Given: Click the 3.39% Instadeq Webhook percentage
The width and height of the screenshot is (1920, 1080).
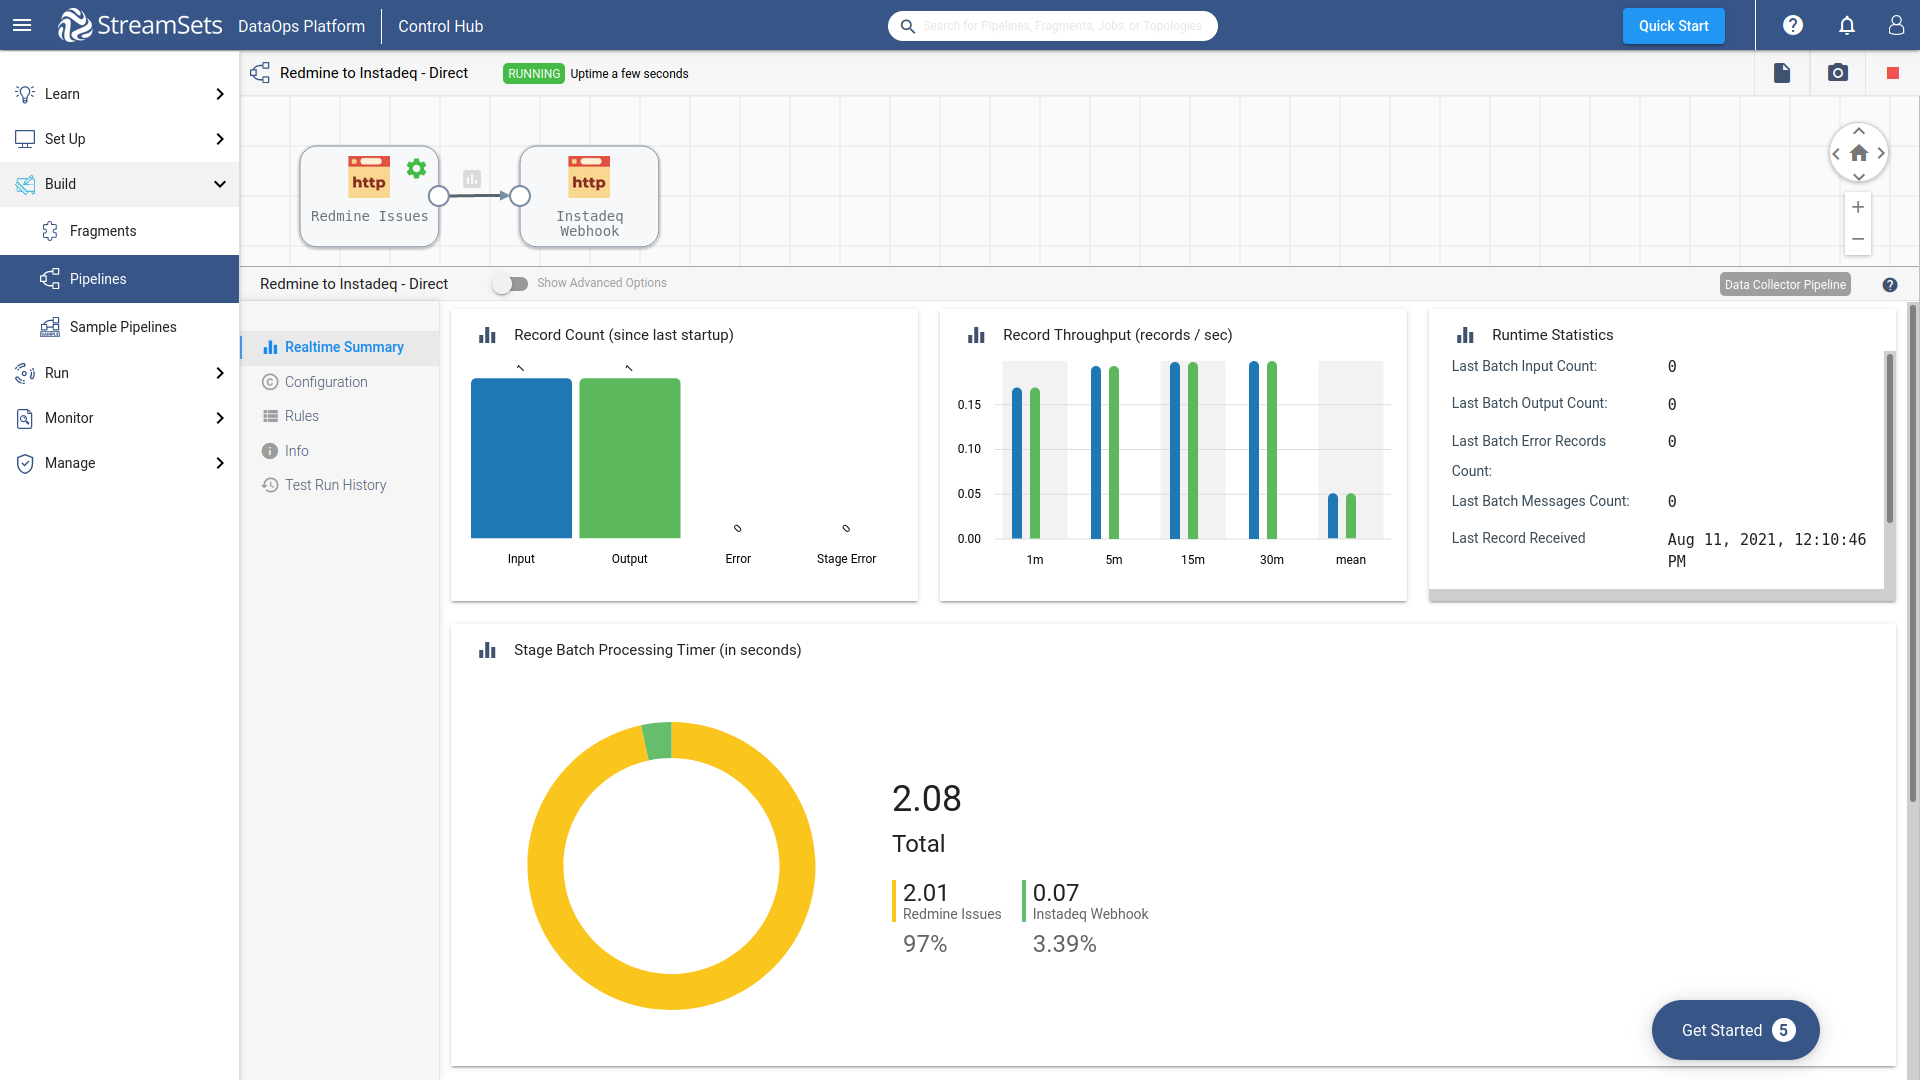Looking at the screenshot, I should (x=1064, y=944).
